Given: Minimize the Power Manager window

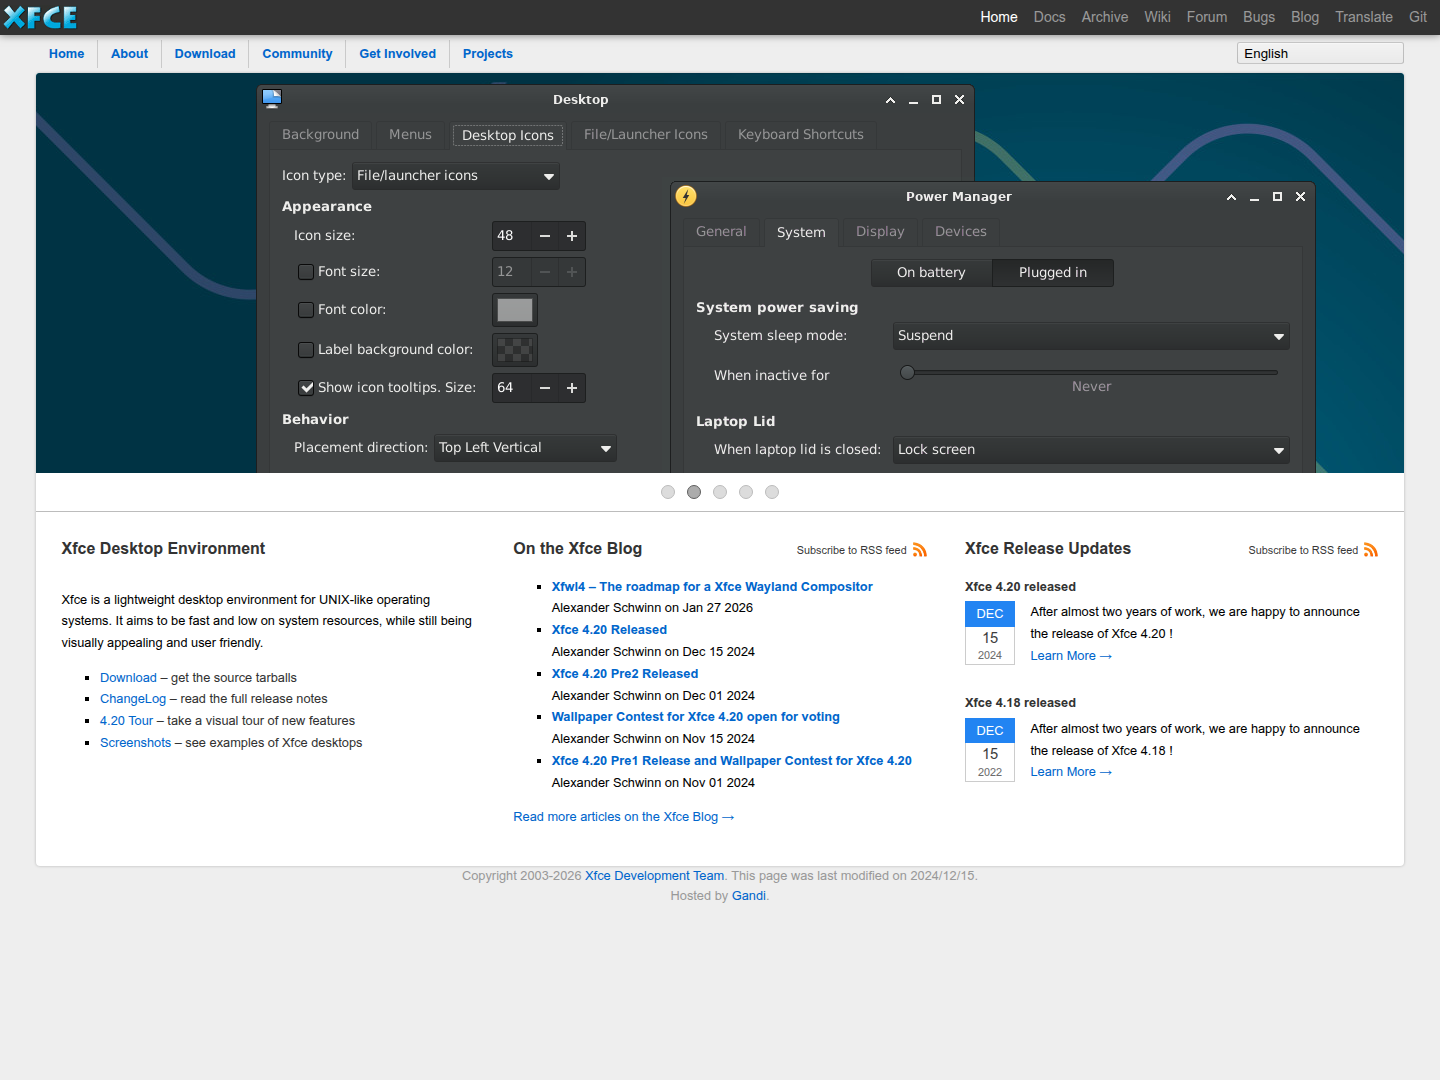Looking at the screenshot, I should pos(1254,197).
